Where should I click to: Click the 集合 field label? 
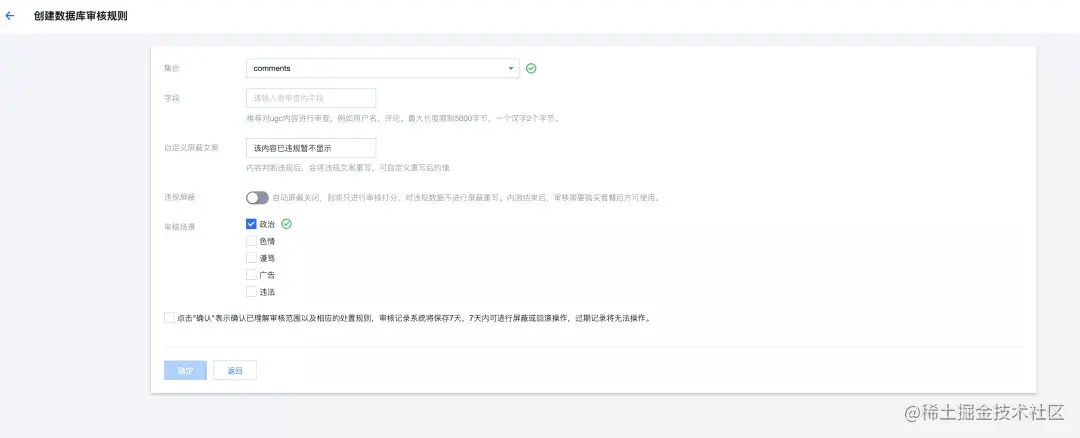(172, 68)
